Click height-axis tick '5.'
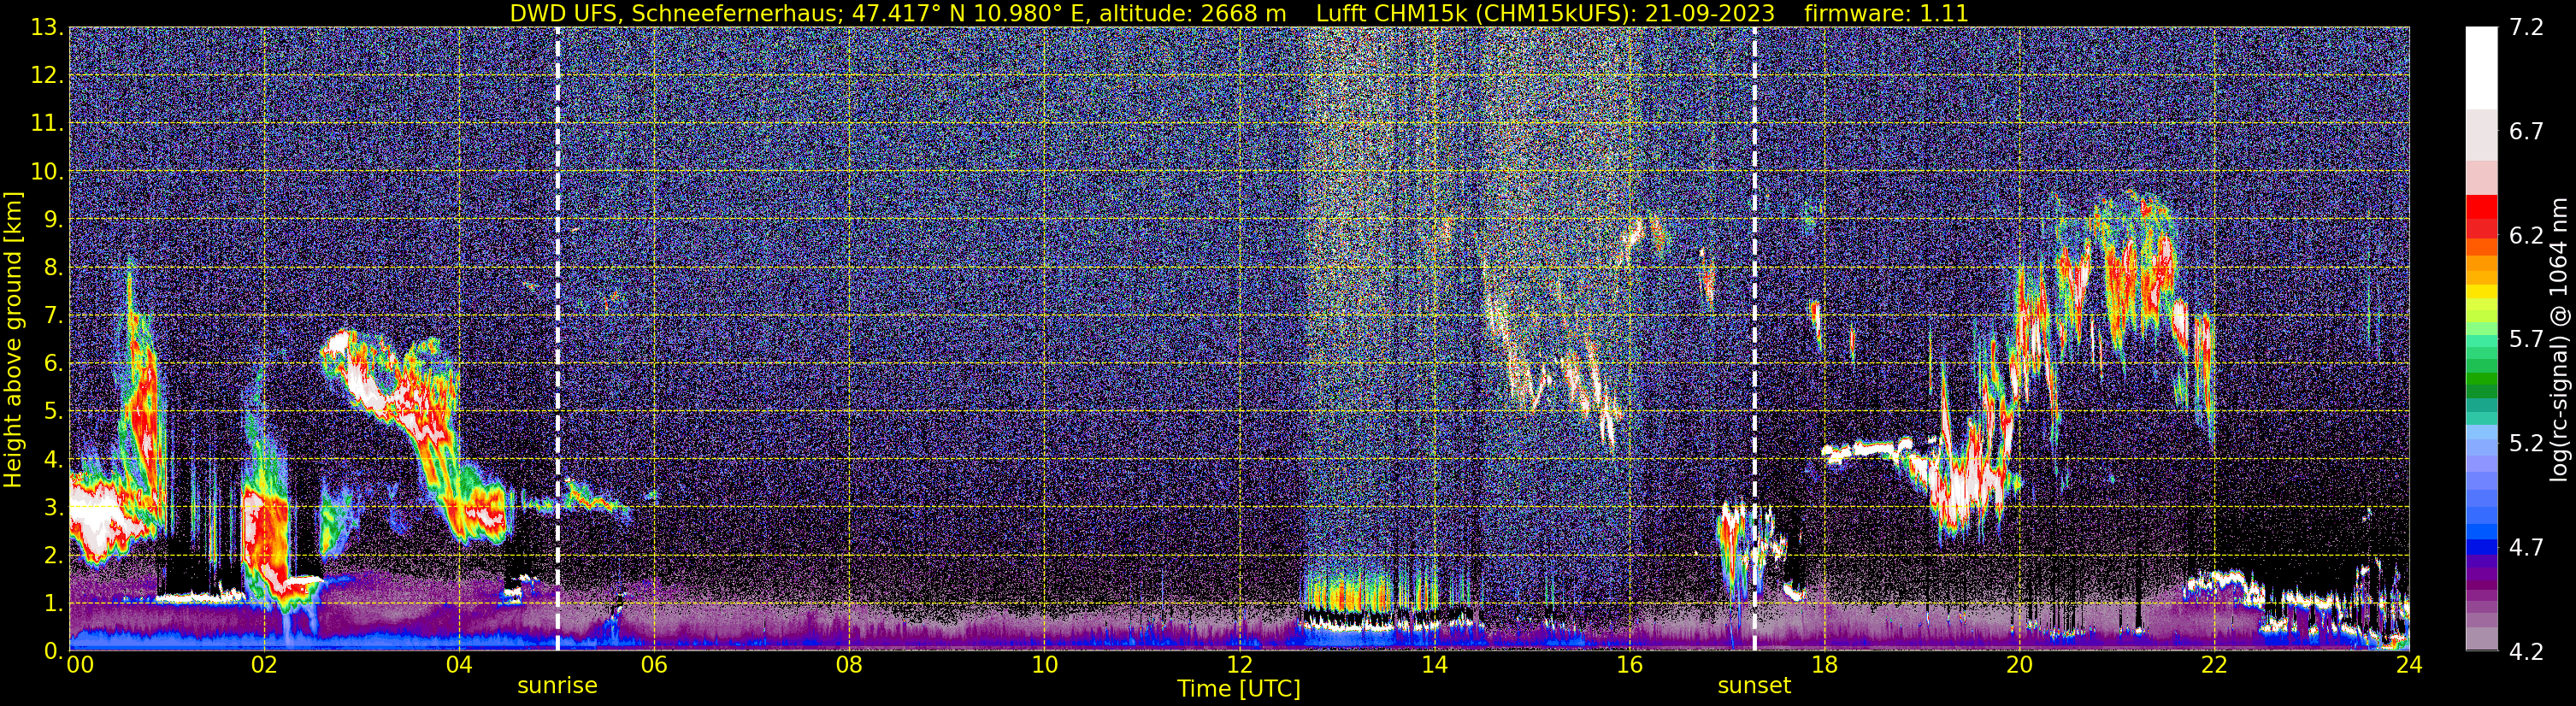 pos(52,411)
